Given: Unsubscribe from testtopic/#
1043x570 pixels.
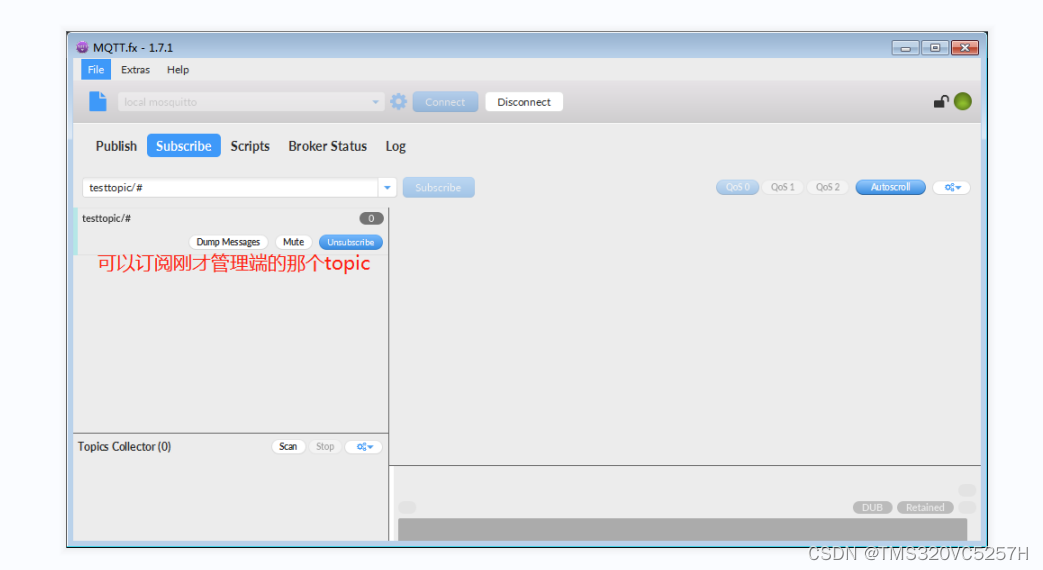Looking at the screenshot, I should click(351, 242).
